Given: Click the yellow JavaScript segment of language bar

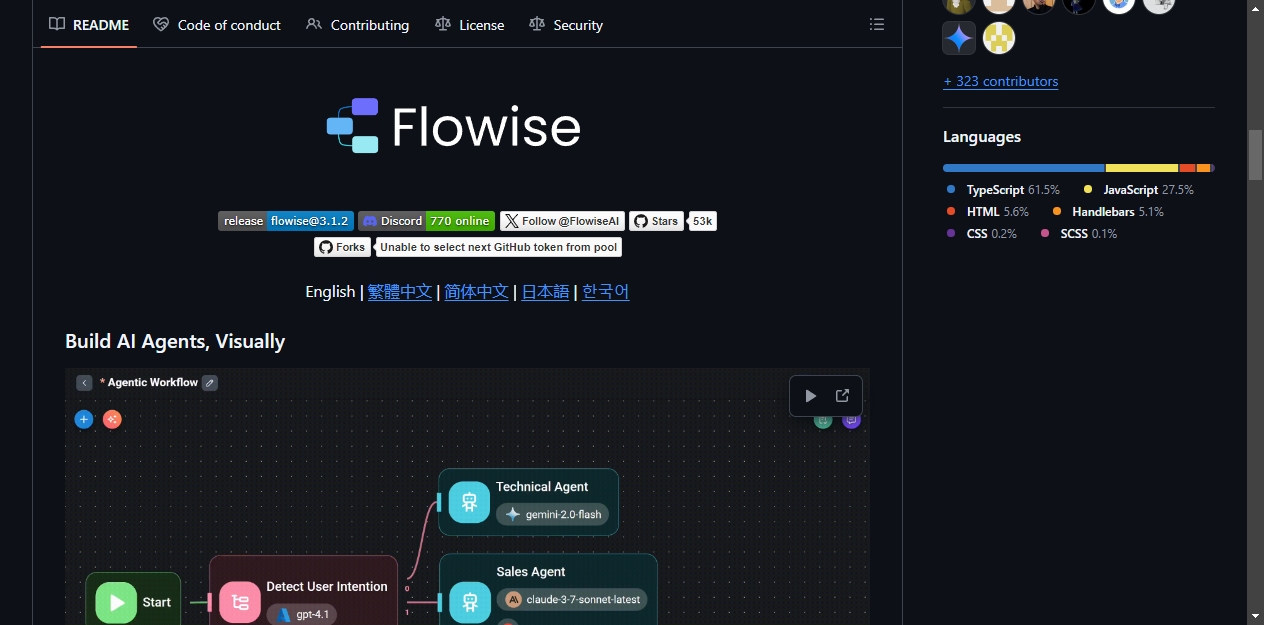Looking at the screenshot, I should pyautogui.click(x=1142, y=168).
